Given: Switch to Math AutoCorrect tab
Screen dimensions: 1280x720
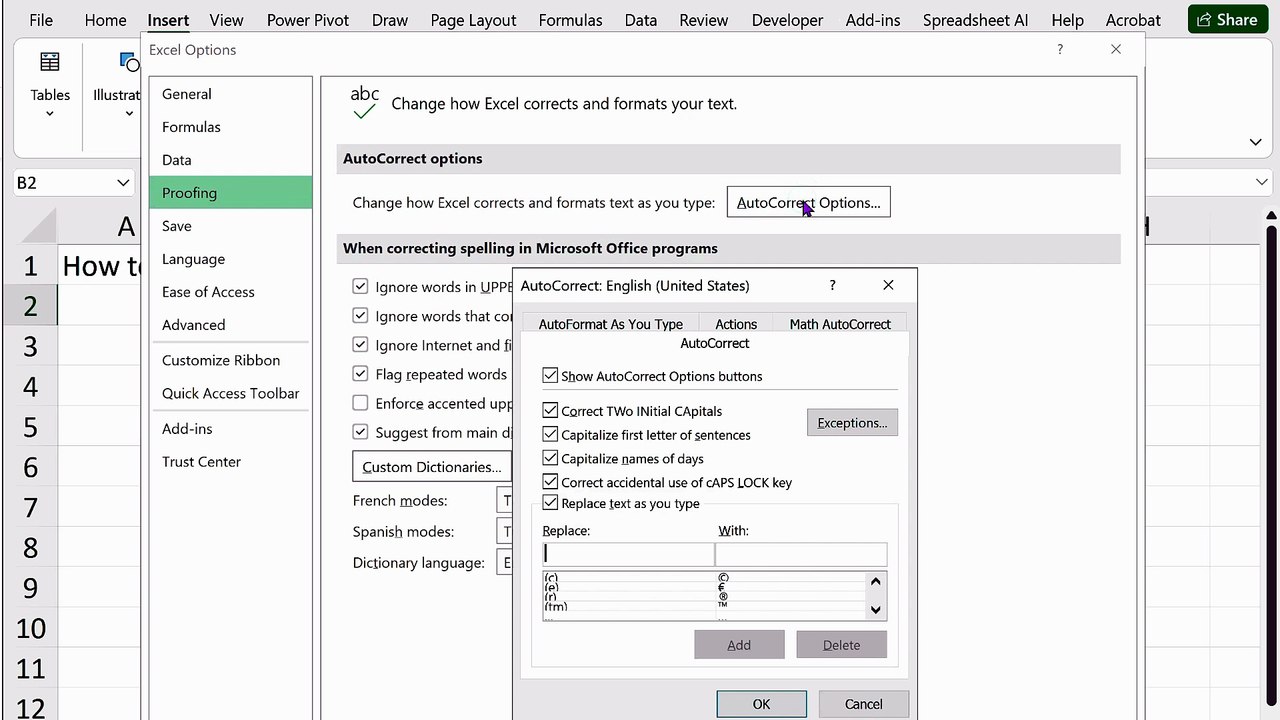Looking at the screenshot, I should tap(840, 324).
